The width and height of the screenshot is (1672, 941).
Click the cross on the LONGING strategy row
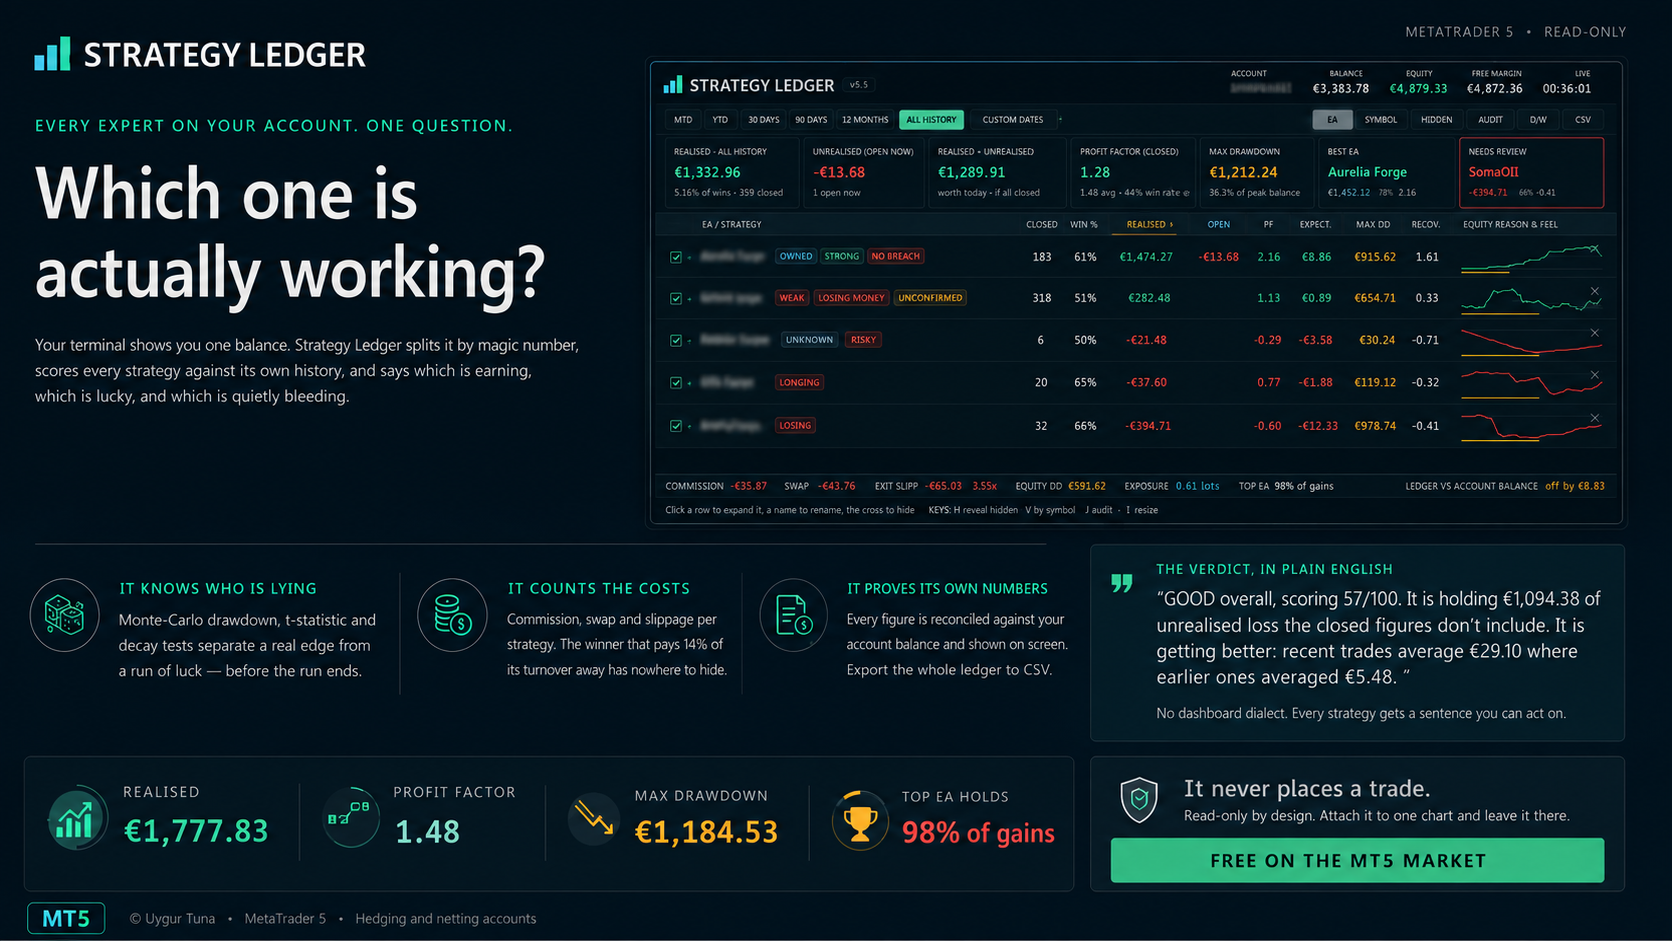(x=1595, y=375)
